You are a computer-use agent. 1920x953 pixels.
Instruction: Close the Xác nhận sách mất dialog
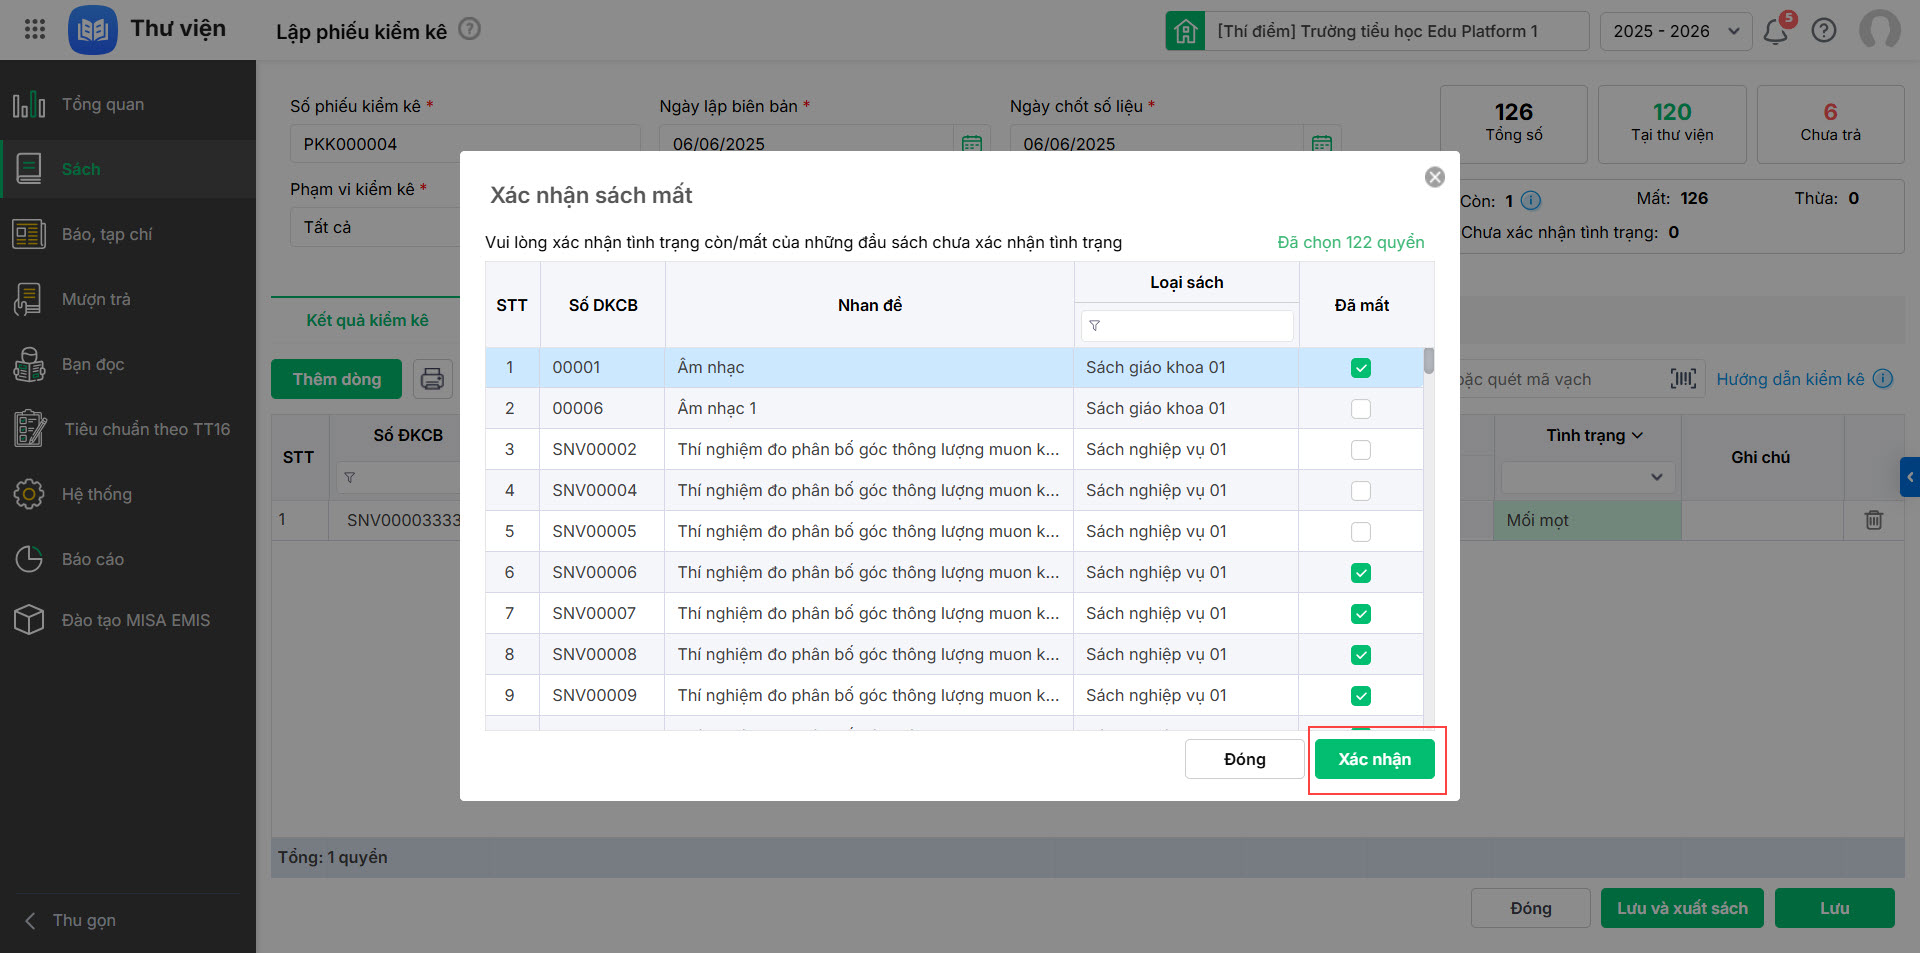click(x=1435, y=177)
